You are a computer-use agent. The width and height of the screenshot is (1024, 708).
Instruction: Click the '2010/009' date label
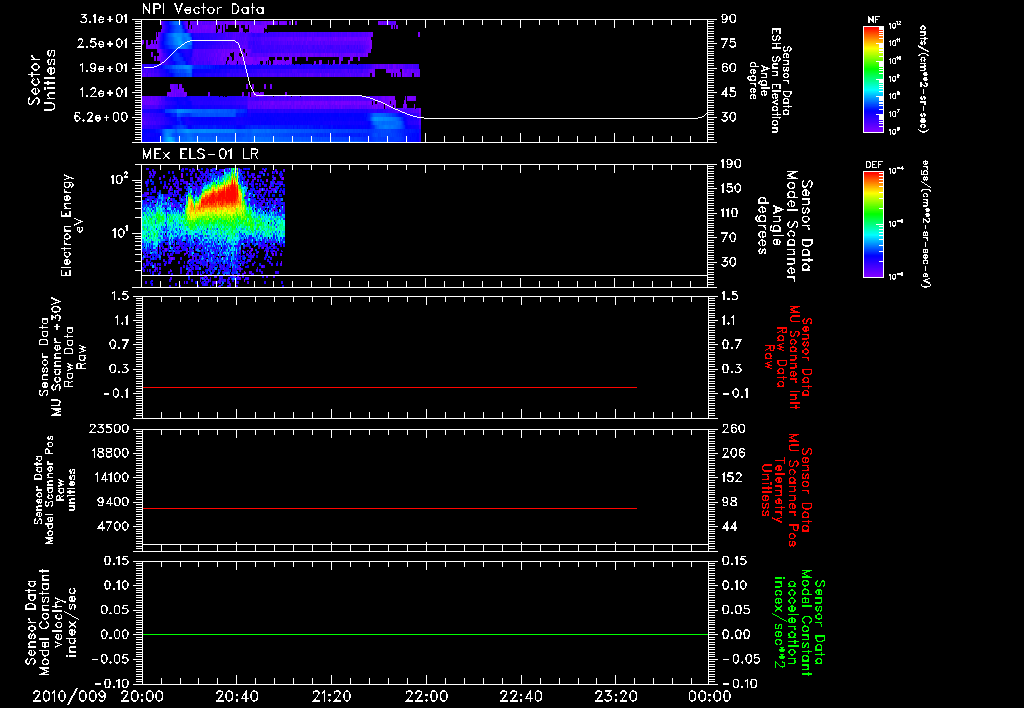click(69, 696)
